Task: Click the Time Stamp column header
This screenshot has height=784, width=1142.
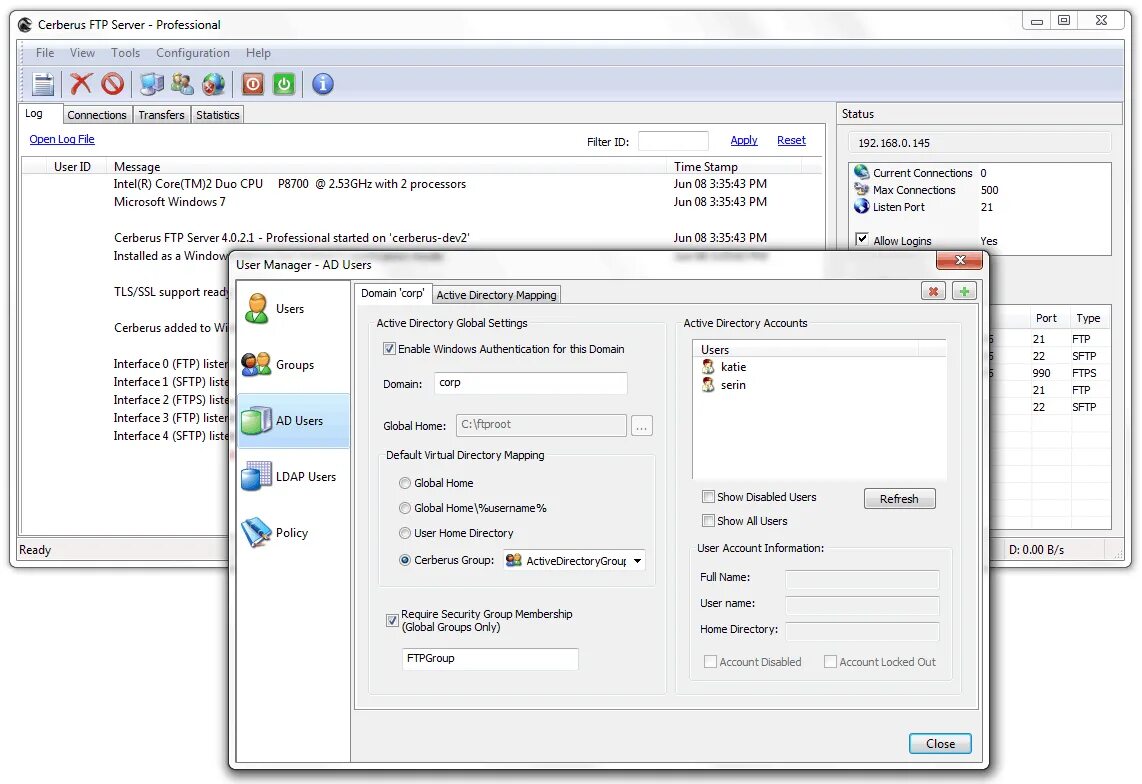Action: point(734,167)
